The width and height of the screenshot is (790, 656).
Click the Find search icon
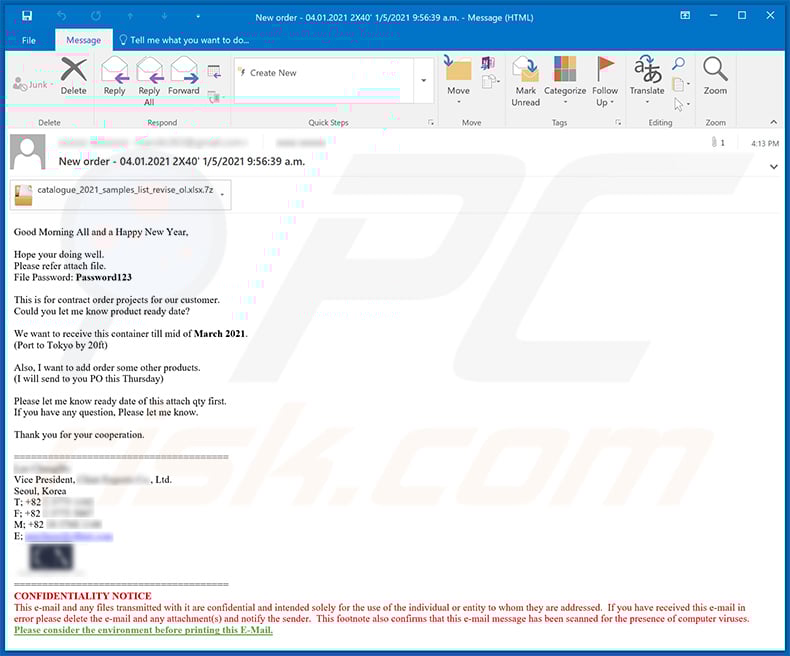tap(679, 63)
